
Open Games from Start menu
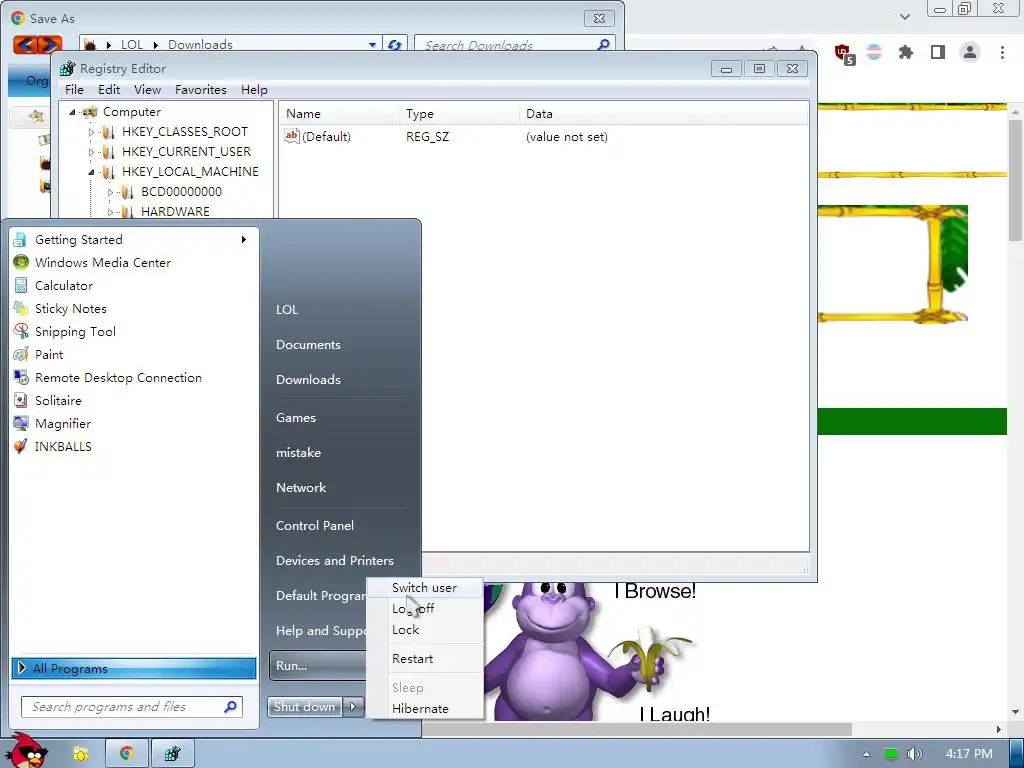tap(296, 418)
